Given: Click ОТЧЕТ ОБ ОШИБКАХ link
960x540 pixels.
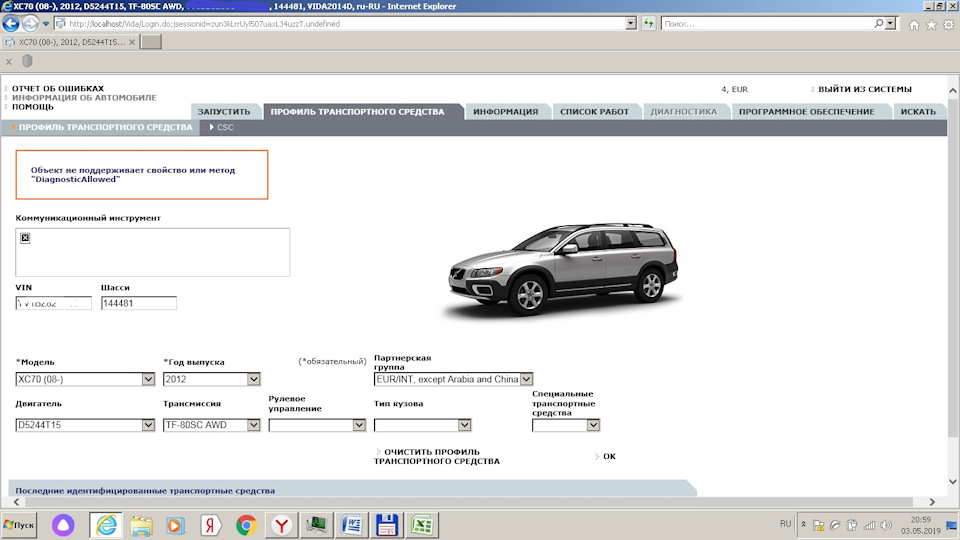Looking at the screenshot, I should pos(58,88).
